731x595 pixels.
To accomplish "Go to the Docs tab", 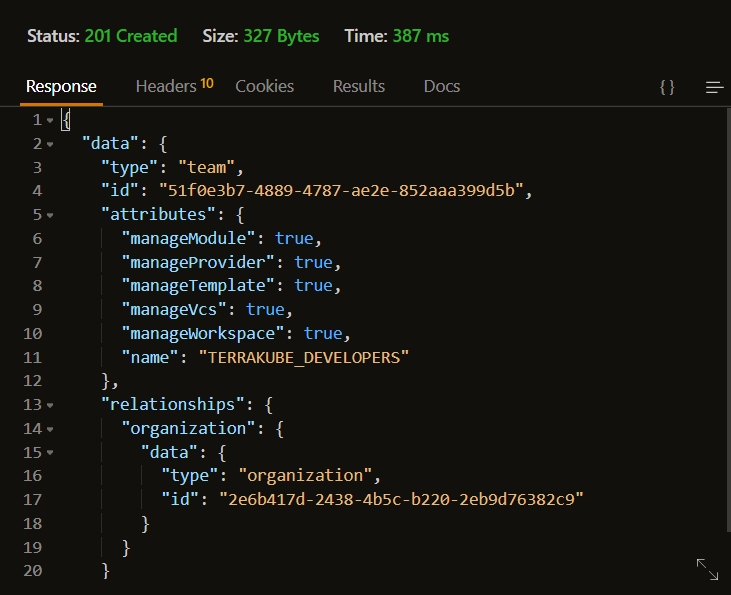I will pos(441,86).
